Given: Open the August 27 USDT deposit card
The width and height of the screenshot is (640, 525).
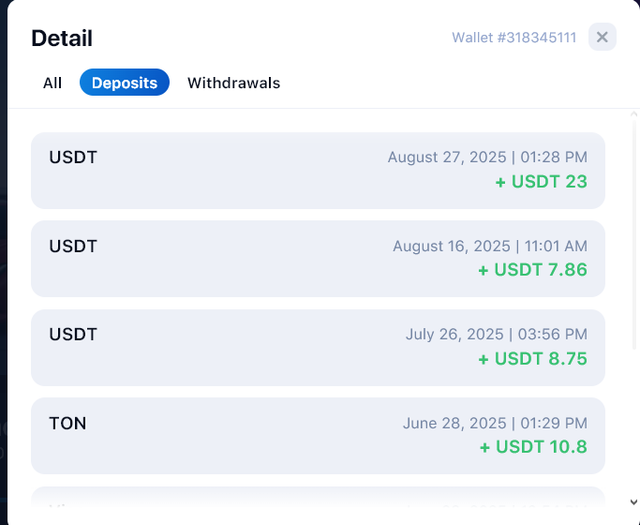Looking at the screenshot, I should pos(318,171).
